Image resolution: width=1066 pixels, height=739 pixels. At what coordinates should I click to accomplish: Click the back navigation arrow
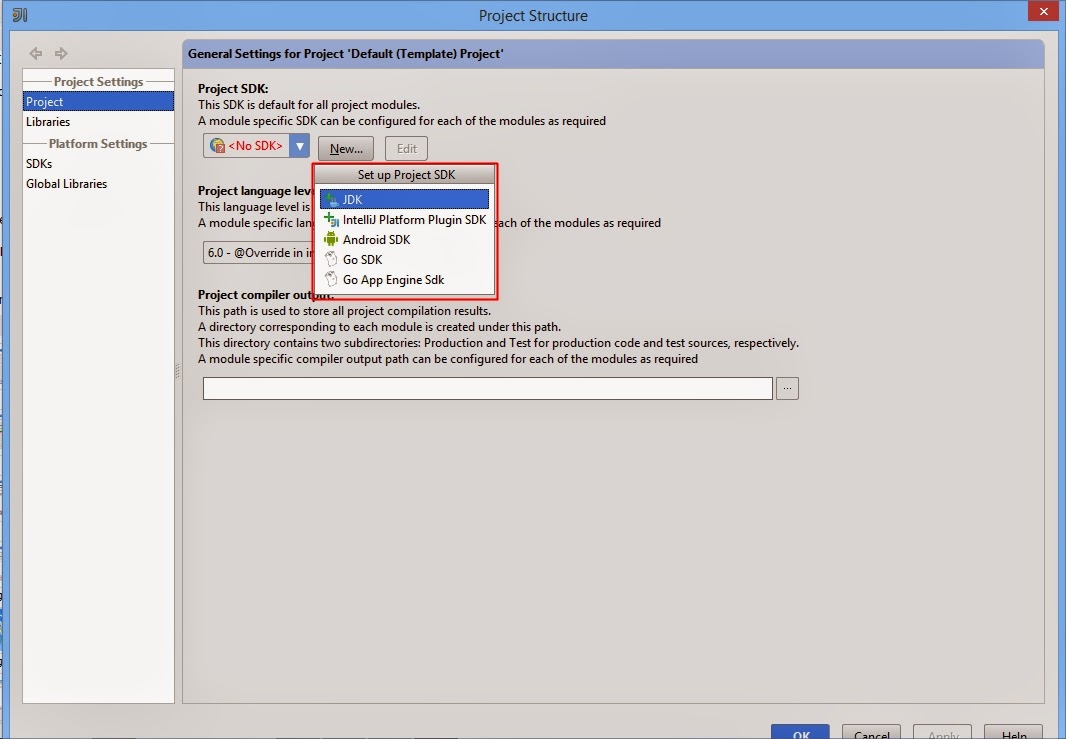[35, 53]
